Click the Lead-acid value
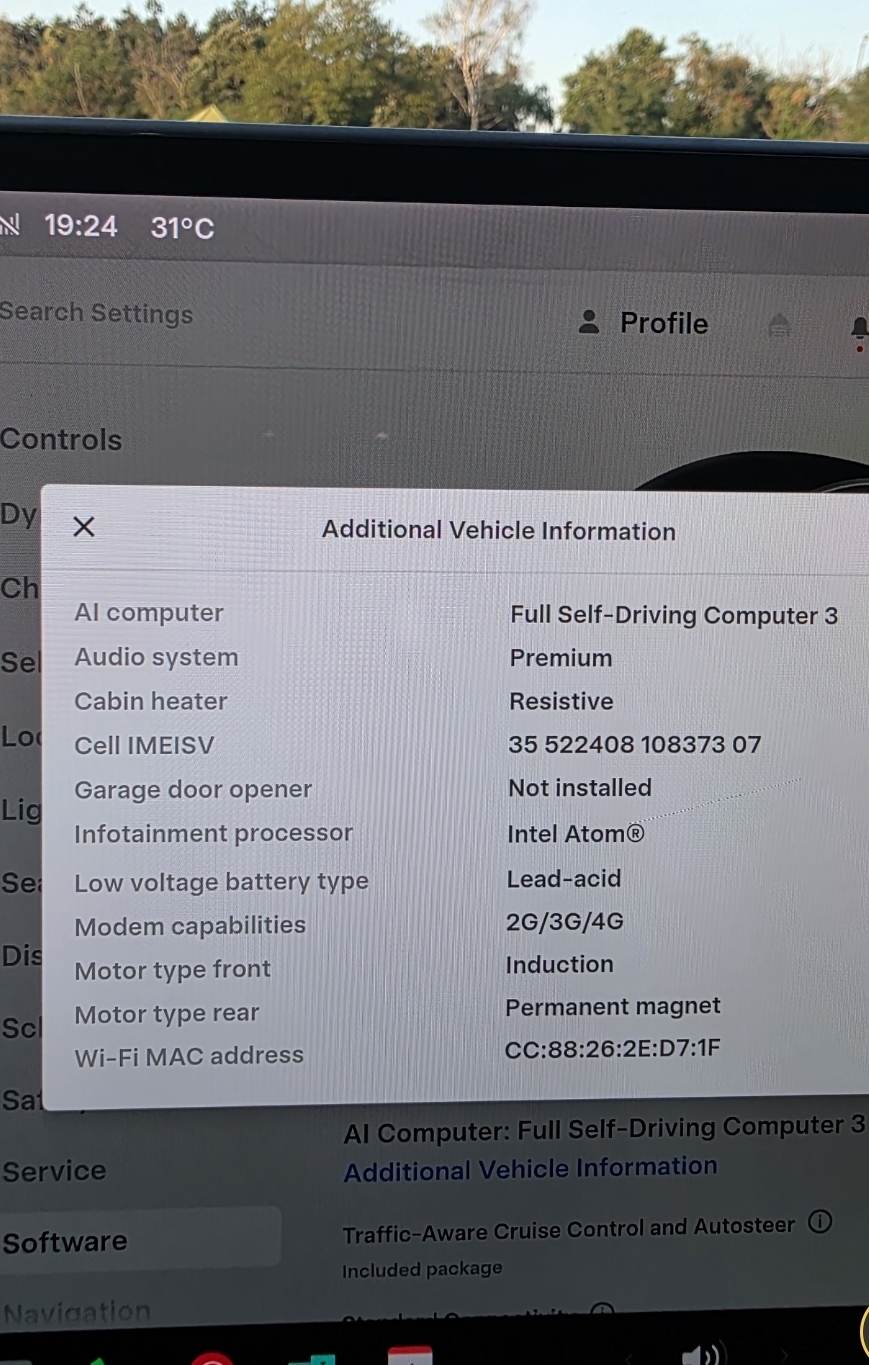The height and width of the screenshot is (1365, 869). click(x=564, y=879)
